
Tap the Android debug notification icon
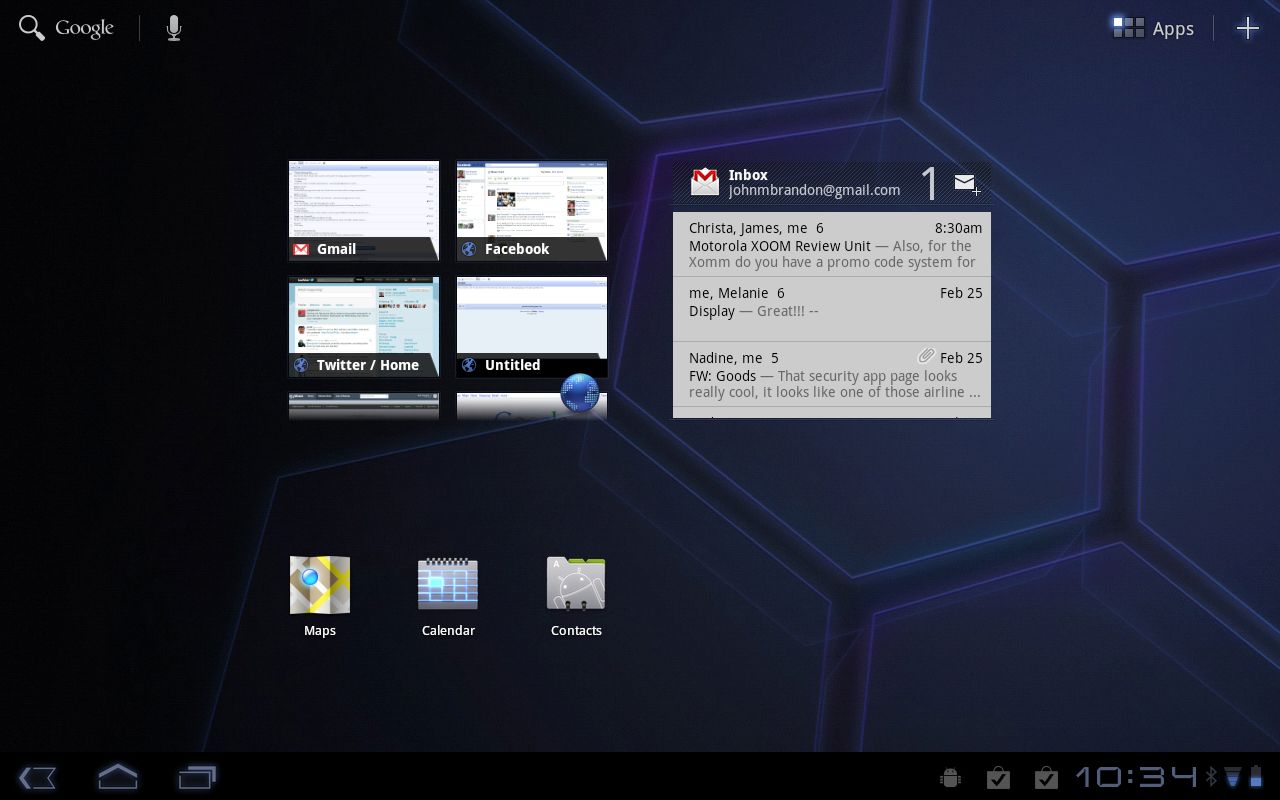tap(951, 777)
